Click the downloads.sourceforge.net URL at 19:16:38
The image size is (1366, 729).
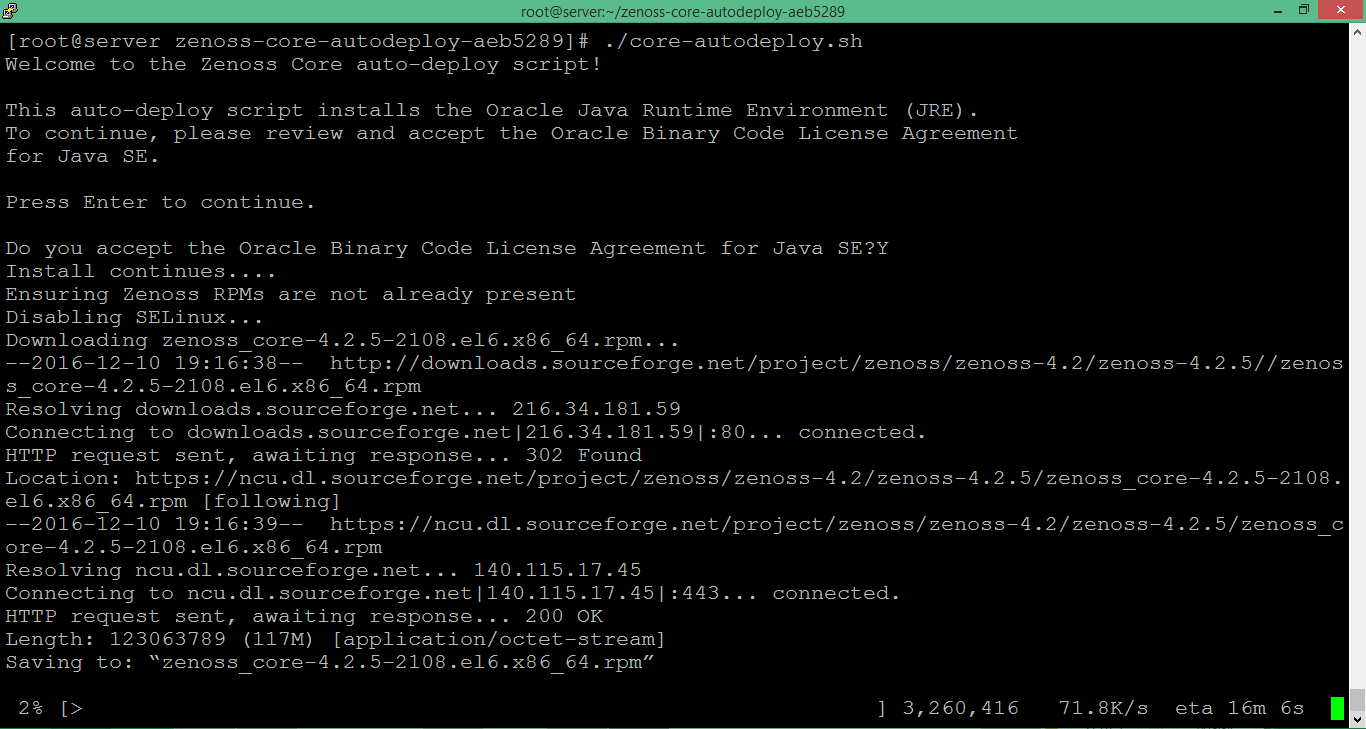[x=836, y=364]
